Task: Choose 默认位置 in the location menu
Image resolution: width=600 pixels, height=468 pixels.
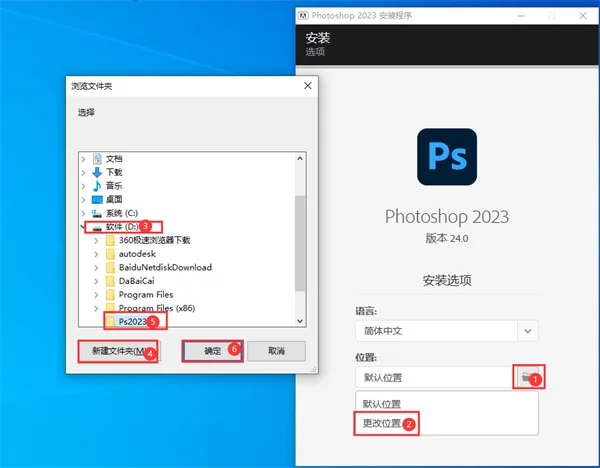Action: click(382, 404)
